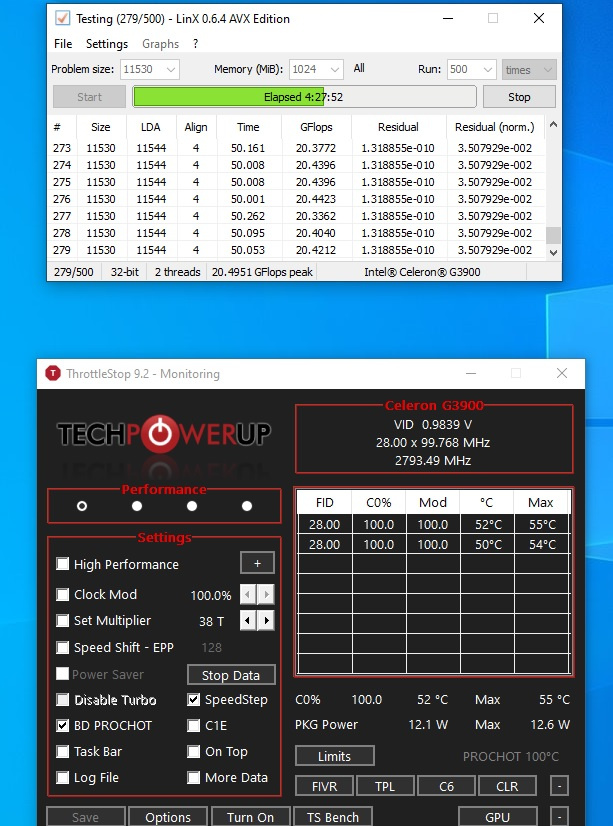The image size is (613, 826).
Task: Click the Stop button in LinX
Action: tap(519, 97)
